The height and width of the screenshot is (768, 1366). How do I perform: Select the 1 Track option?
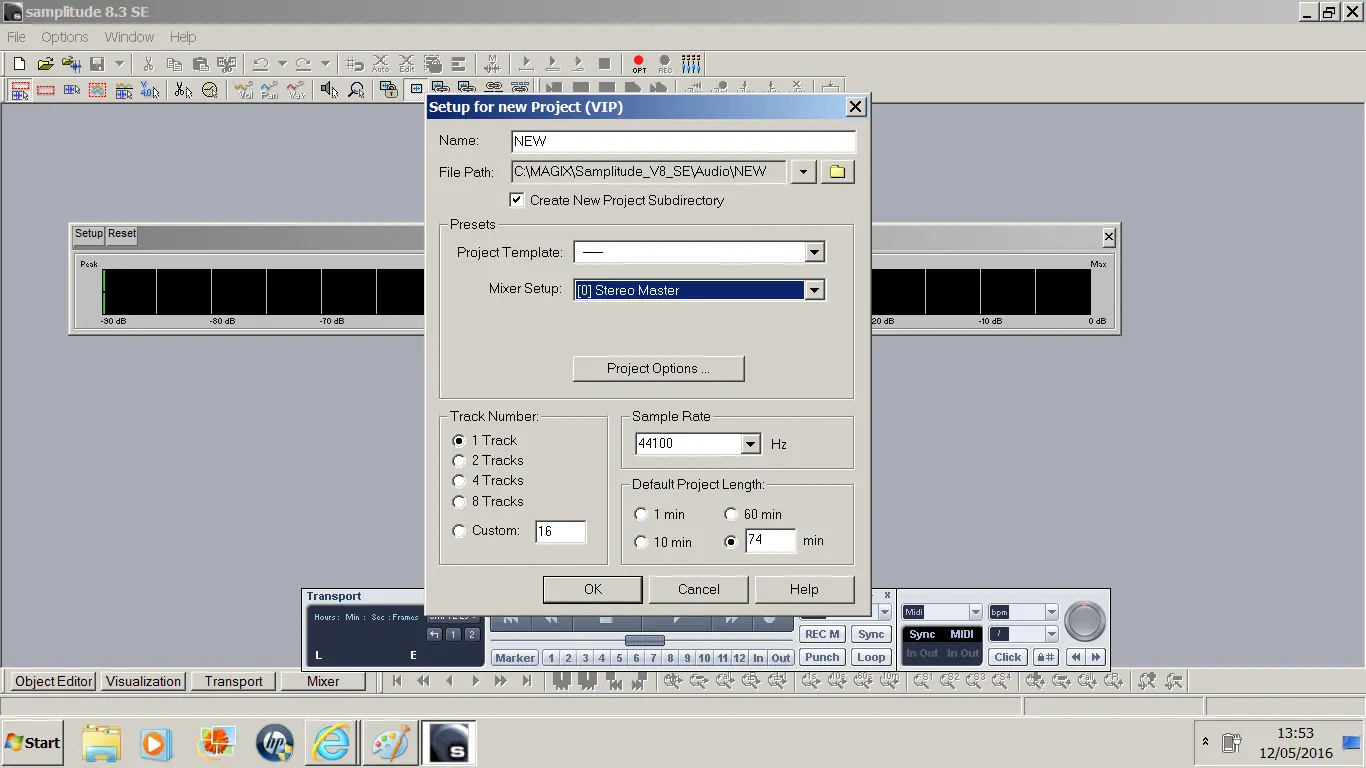coord(459,440)
